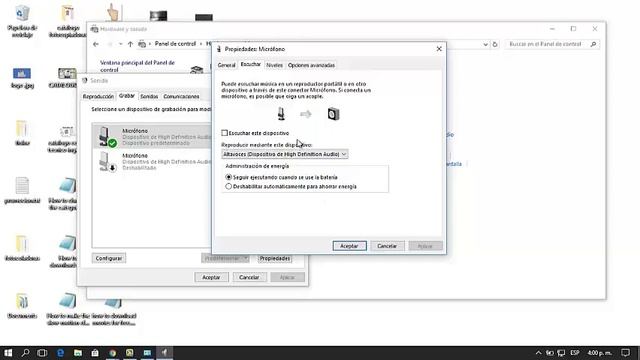Image resolution: width=640 pixels, height=360 pixels.
Task: Enable Escuchar este dispositivo checkbox
Action: click(224, 133)
